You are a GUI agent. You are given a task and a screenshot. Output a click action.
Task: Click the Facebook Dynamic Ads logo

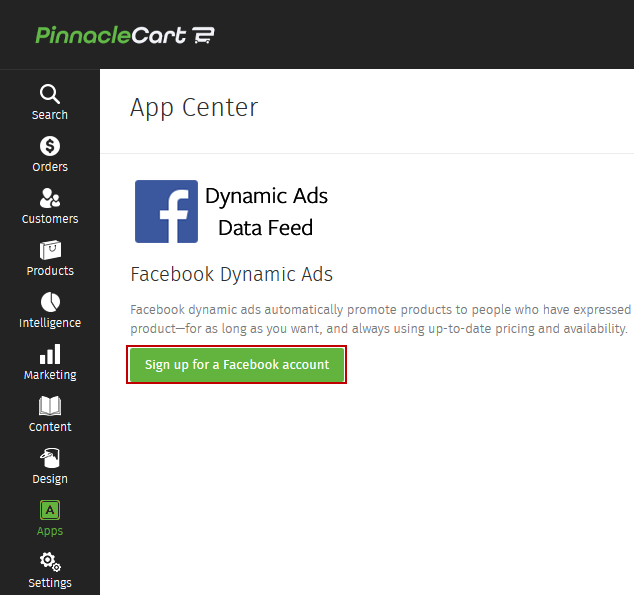166,211
